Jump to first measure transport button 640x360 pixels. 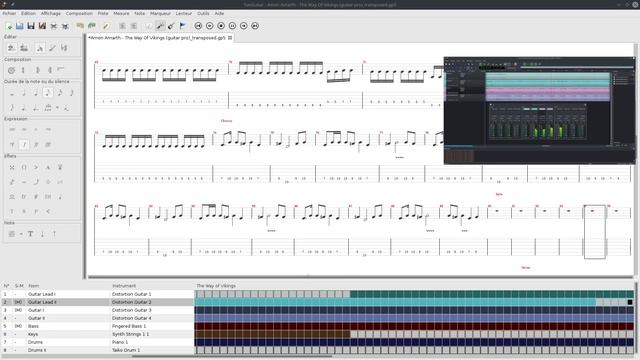(198, 26)
